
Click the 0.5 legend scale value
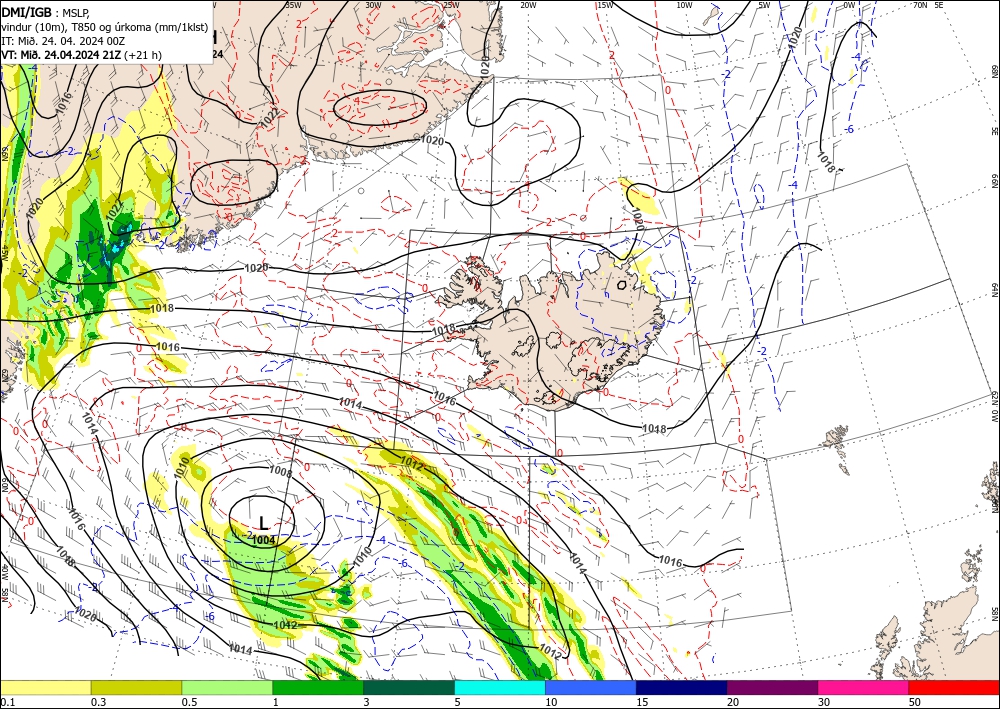(189, 702)
